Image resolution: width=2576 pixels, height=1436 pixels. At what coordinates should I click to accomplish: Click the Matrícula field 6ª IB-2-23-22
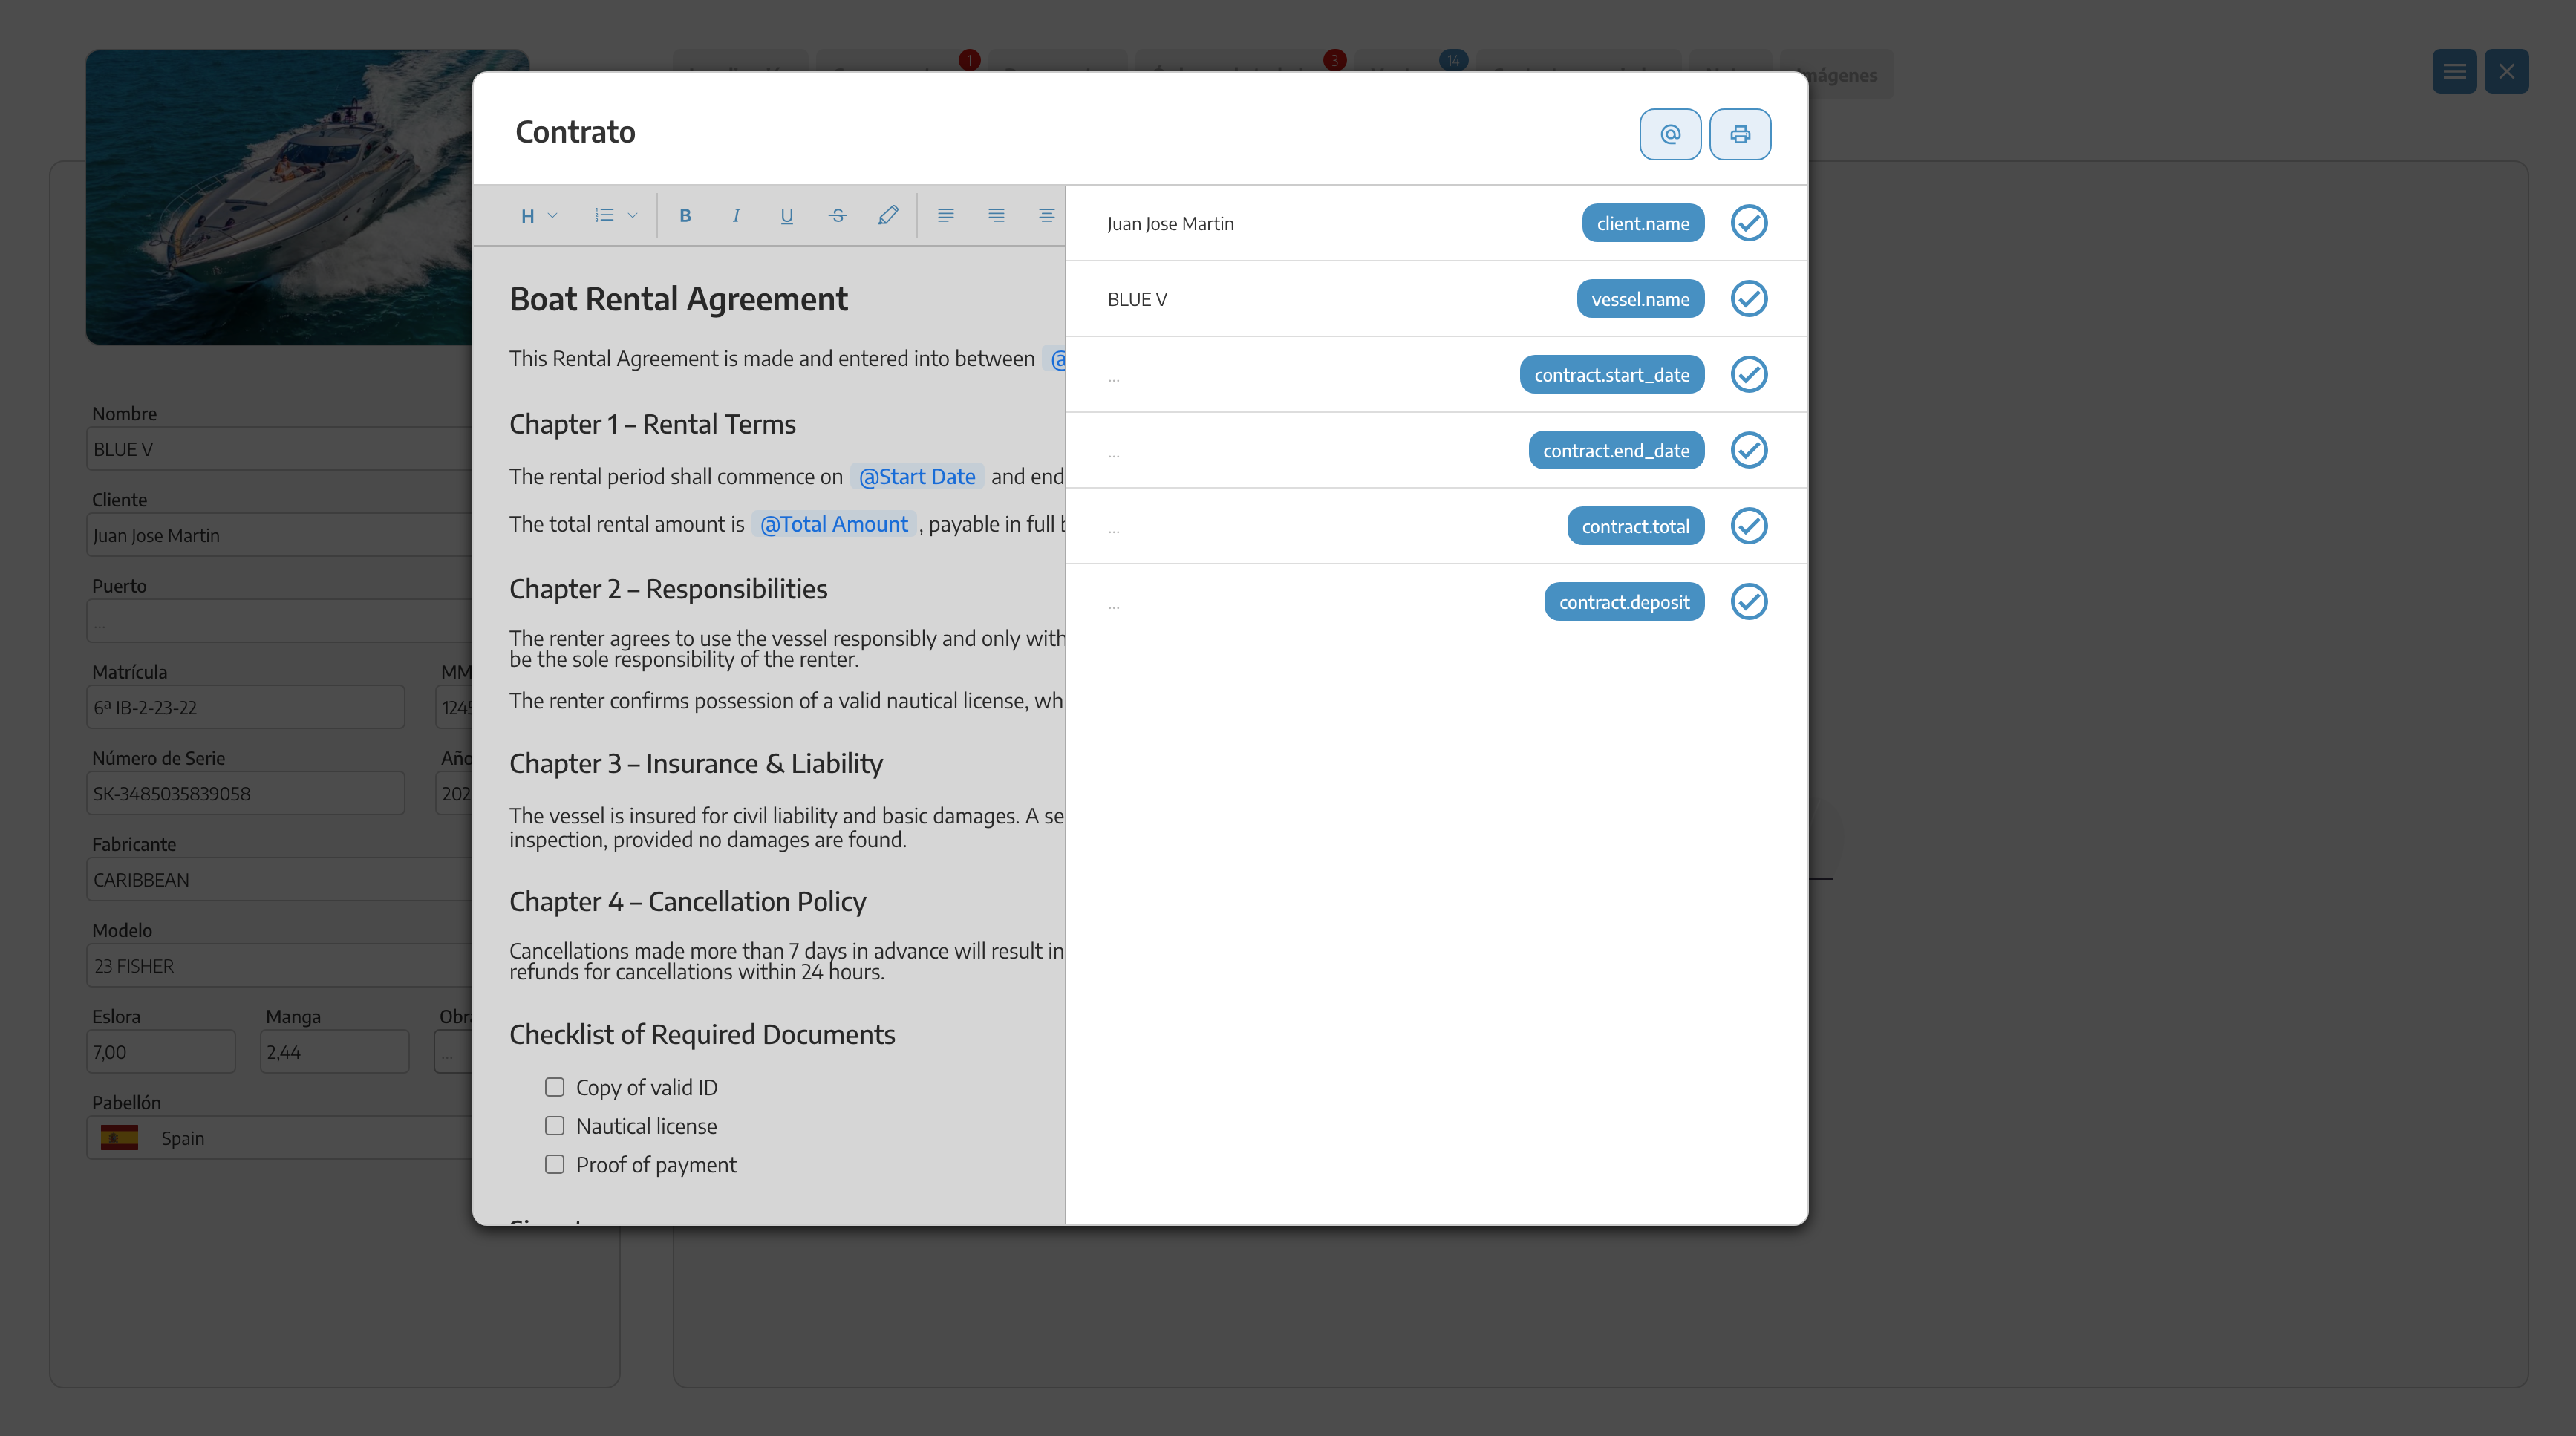[245, 708]
